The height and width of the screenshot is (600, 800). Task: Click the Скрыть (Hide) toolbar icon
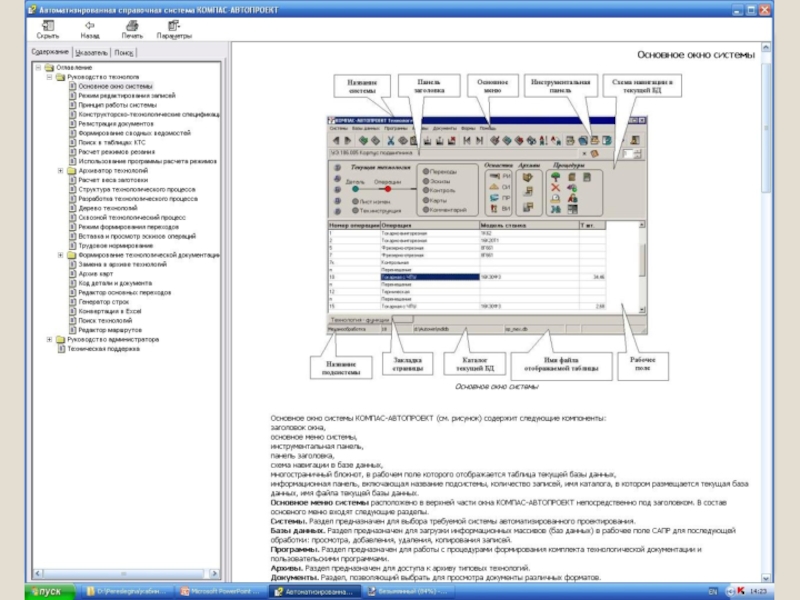click(x=48, y=24)
